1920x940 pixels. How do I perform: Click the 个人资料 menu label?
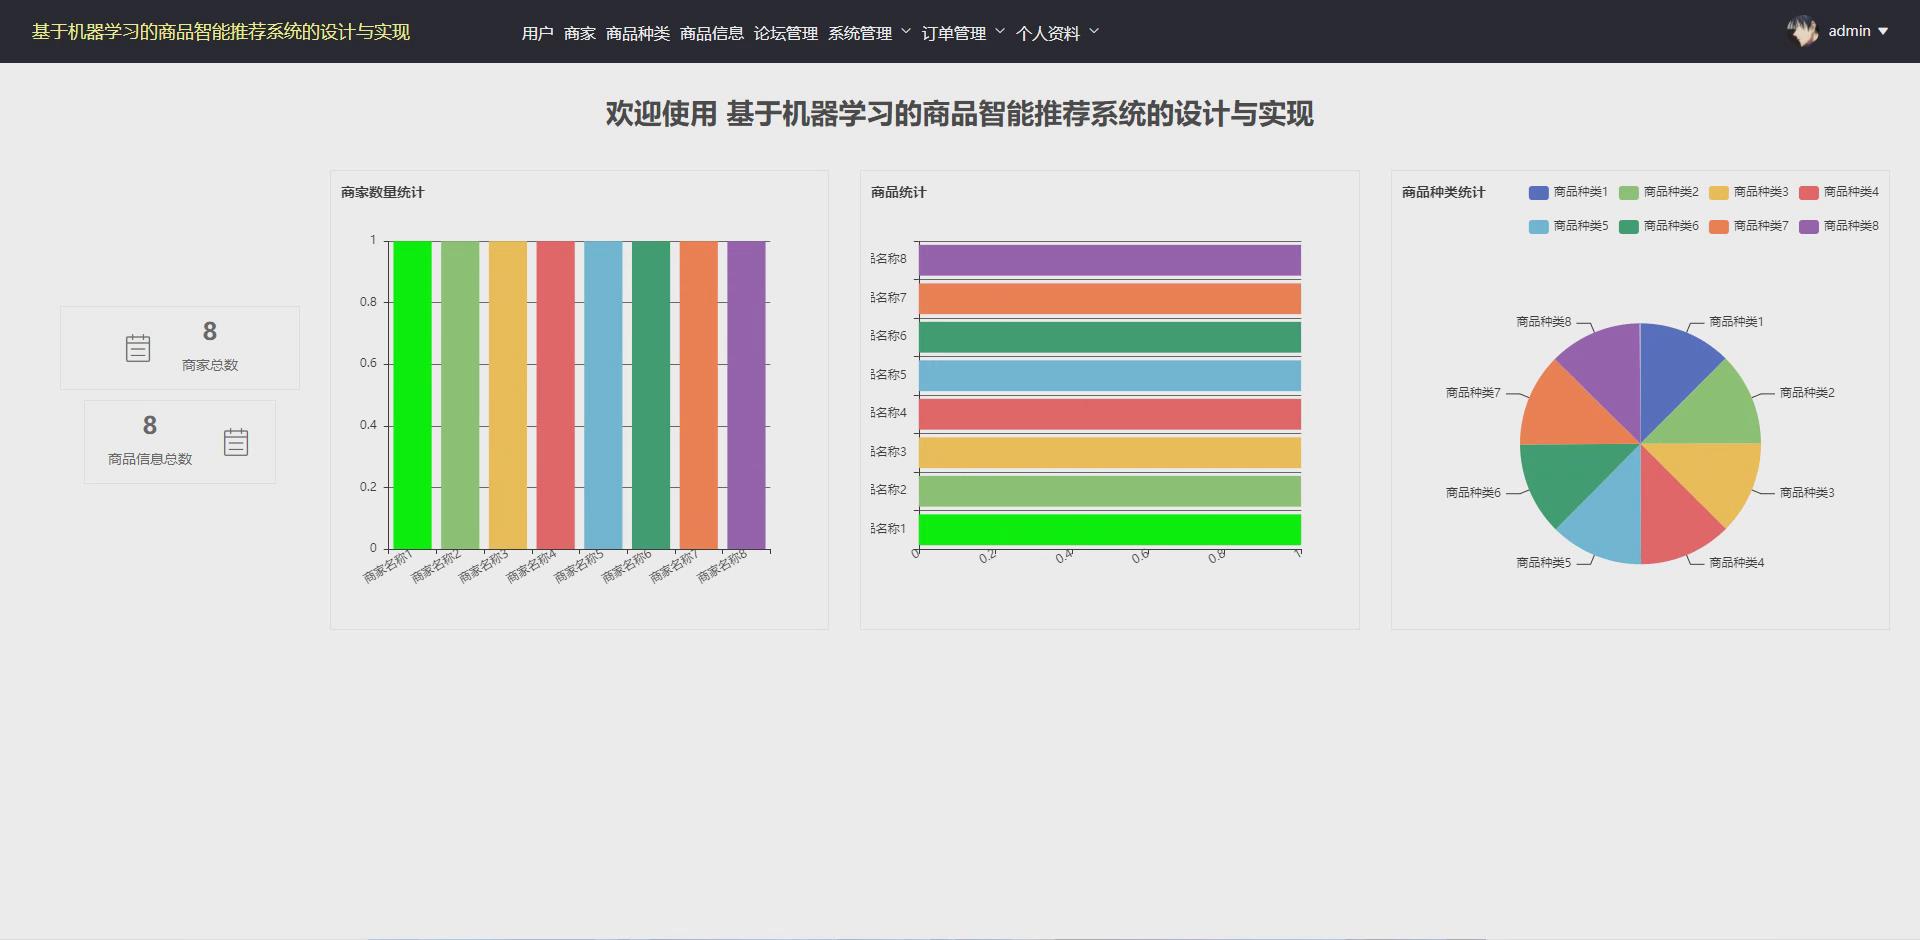coord(1048,33)
